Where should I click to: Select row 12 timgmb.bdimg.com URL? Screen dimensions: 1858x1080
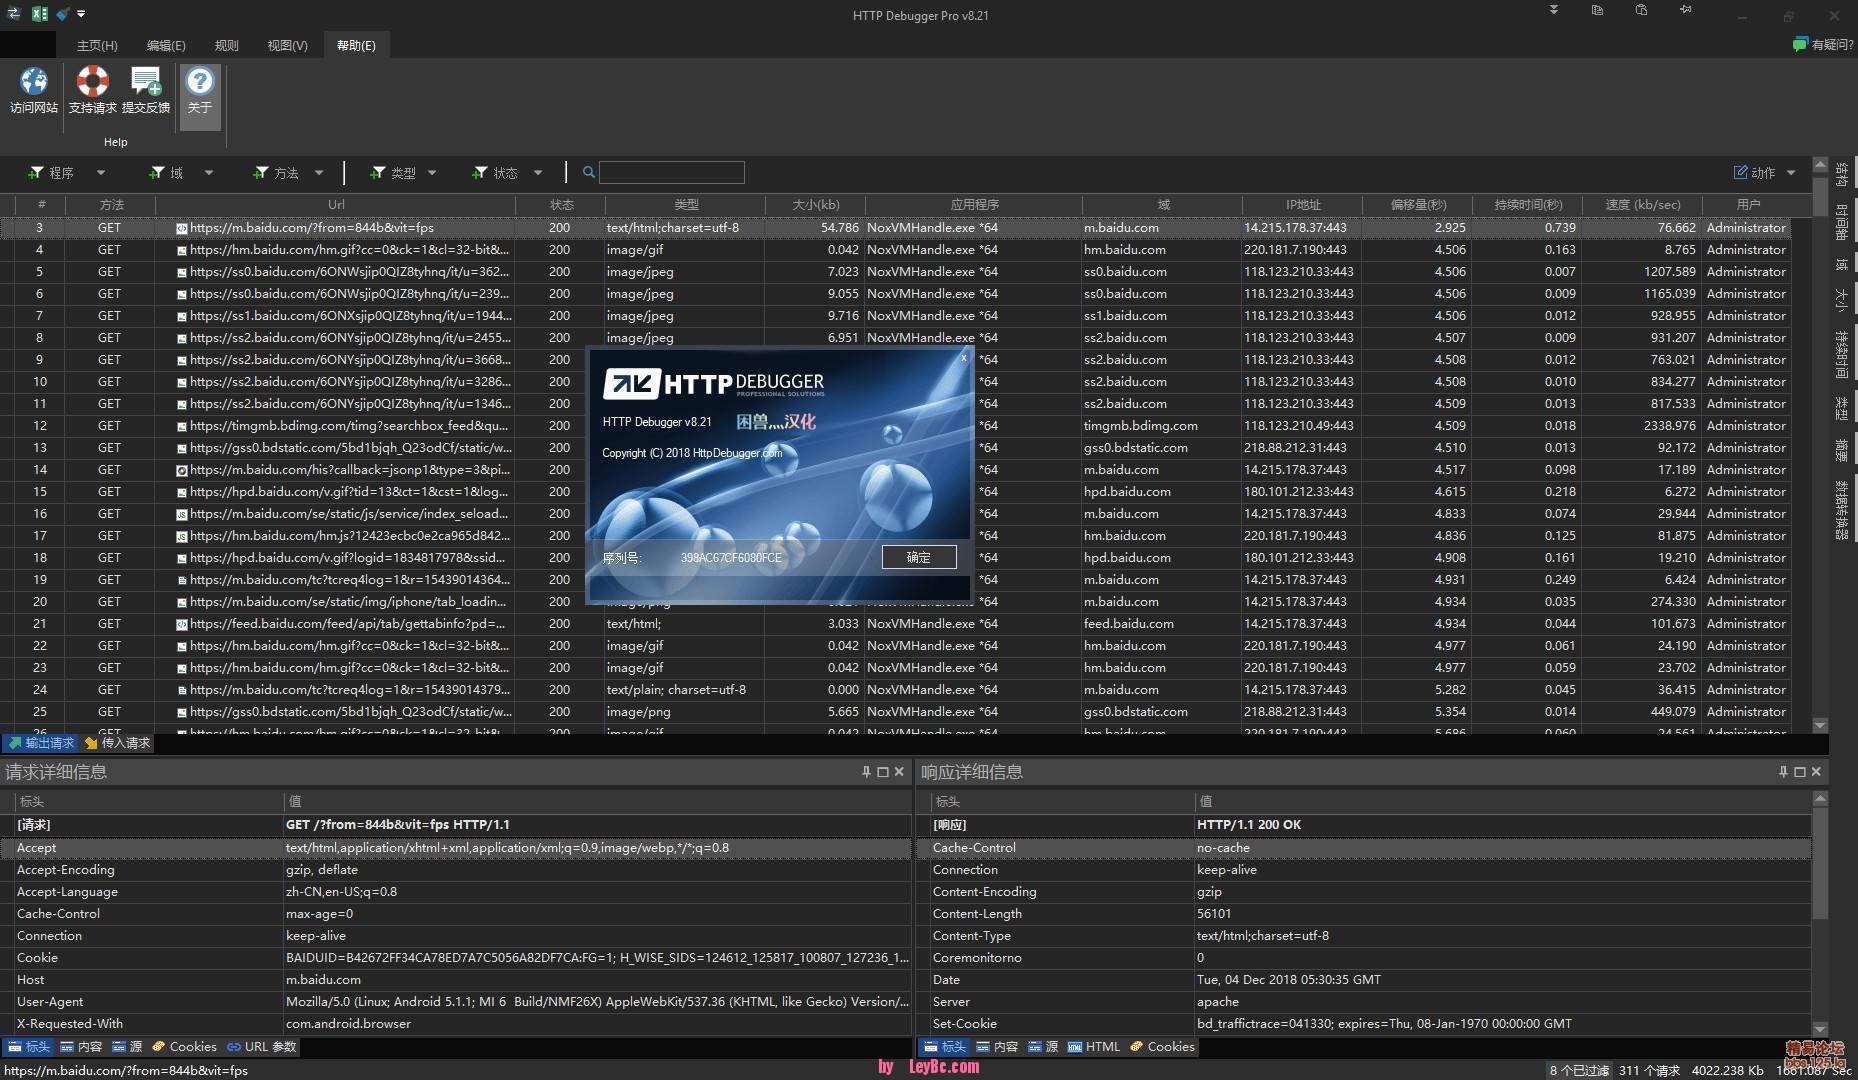pos(349,426)
